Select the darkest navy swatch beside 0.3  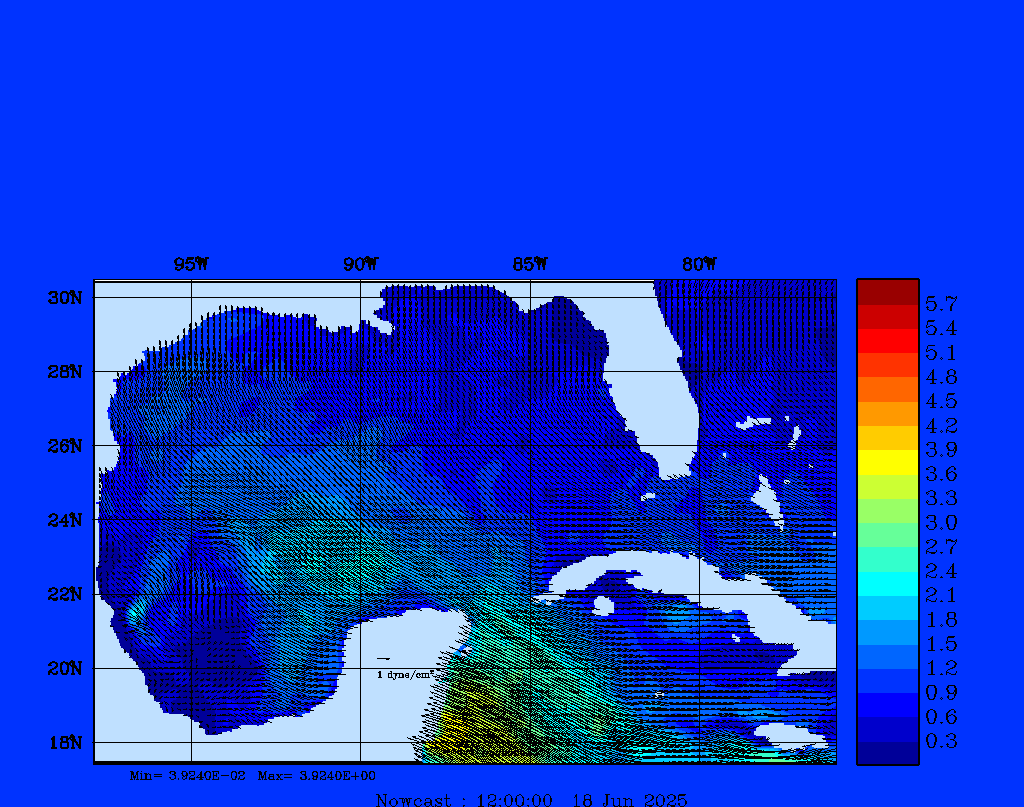tap(887, 753)
